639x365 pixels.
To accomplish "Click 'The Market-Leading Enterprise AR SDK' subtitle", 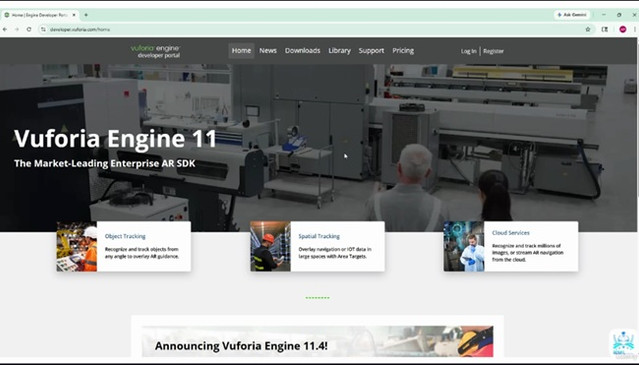I will pos(105,163).
